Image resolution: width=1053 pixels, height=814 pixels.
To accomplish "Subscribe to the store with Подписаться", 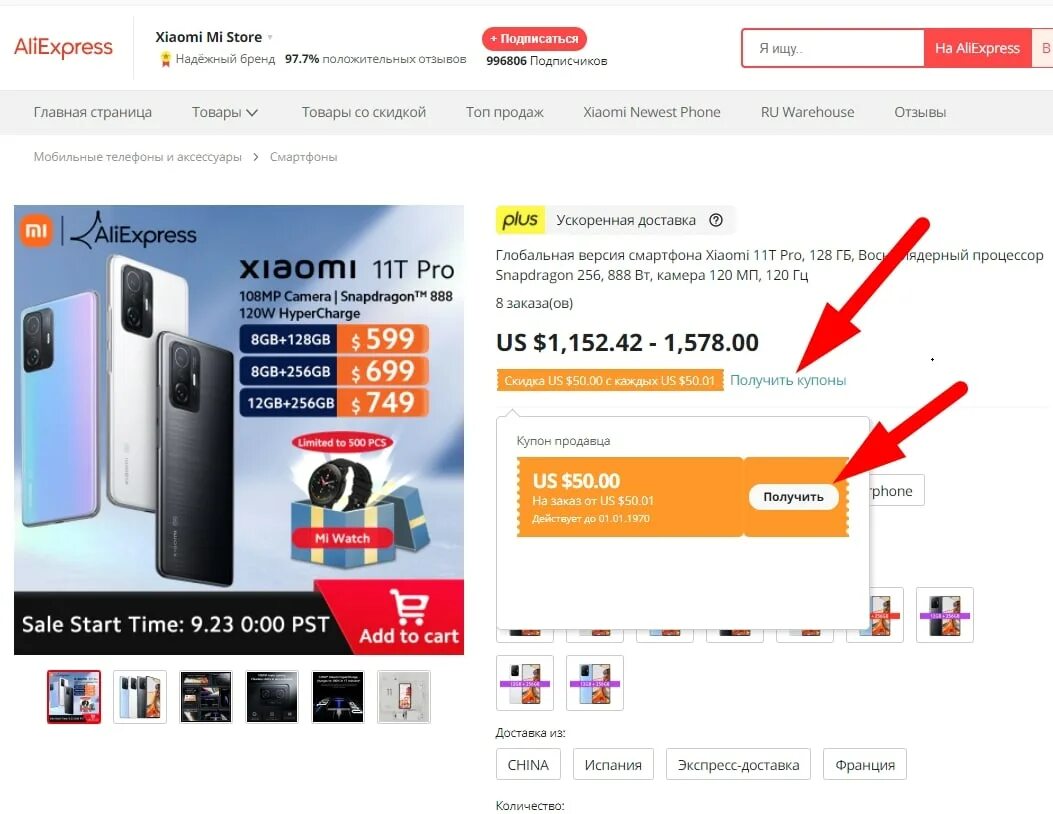I will [534, 39].
